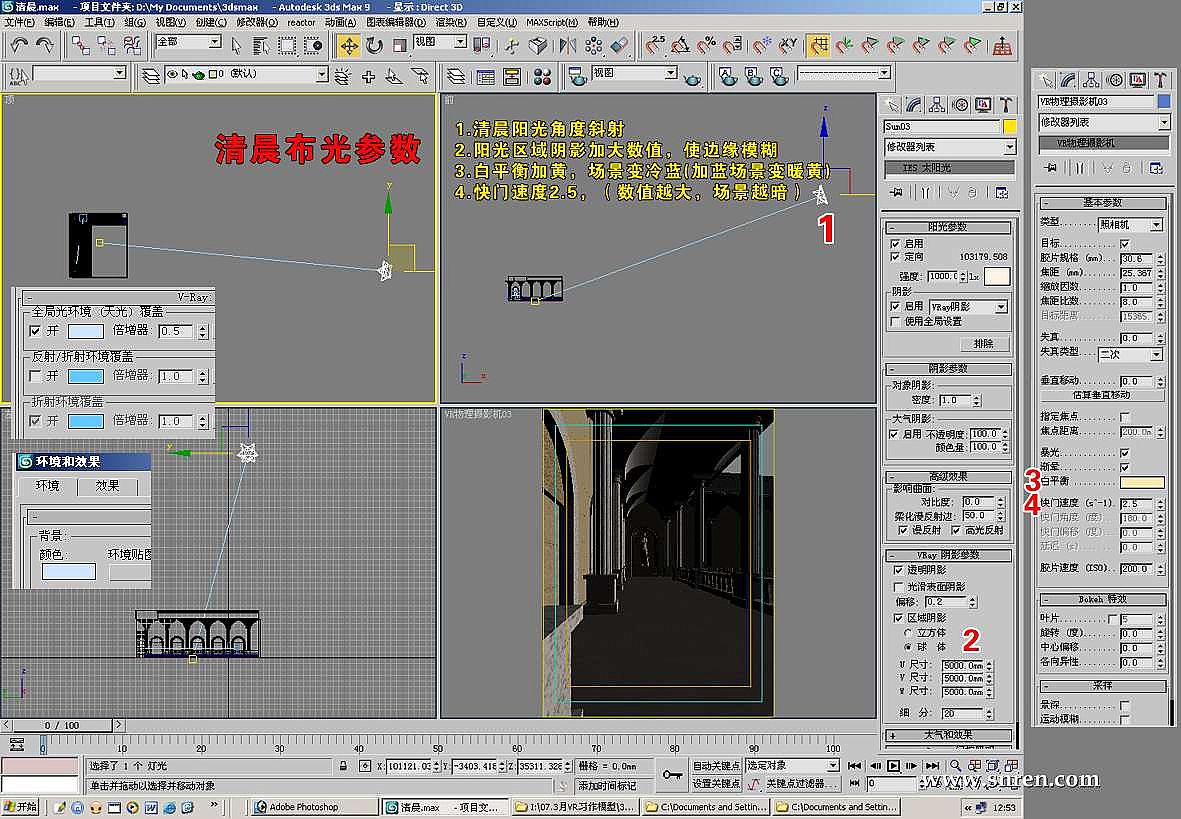Viewport: 1181px width, 819px height.
Task: Activate the Rotate tool
Action: coord(374,45)
